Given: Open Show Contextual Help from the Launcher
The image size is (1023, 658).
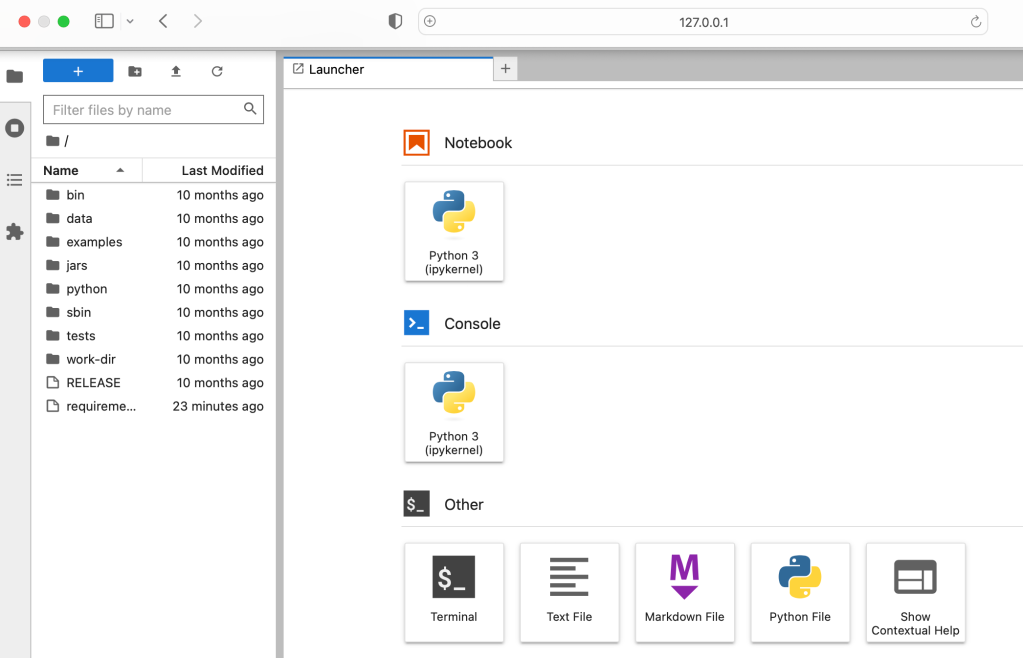Looking at the screenshot, I should click(x=915, y=592).
